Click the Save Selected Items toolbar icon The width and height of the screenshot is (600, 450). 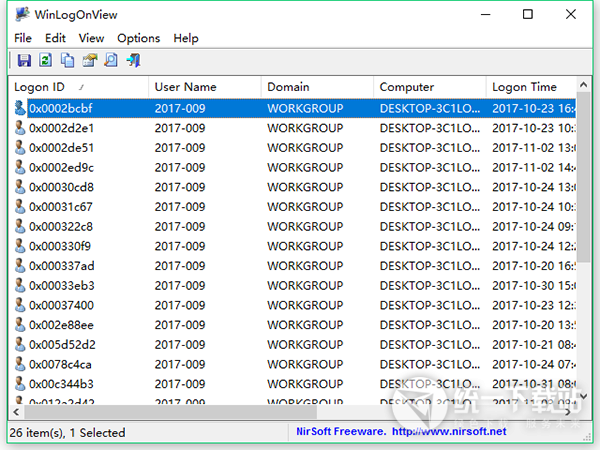coord(24,60)
